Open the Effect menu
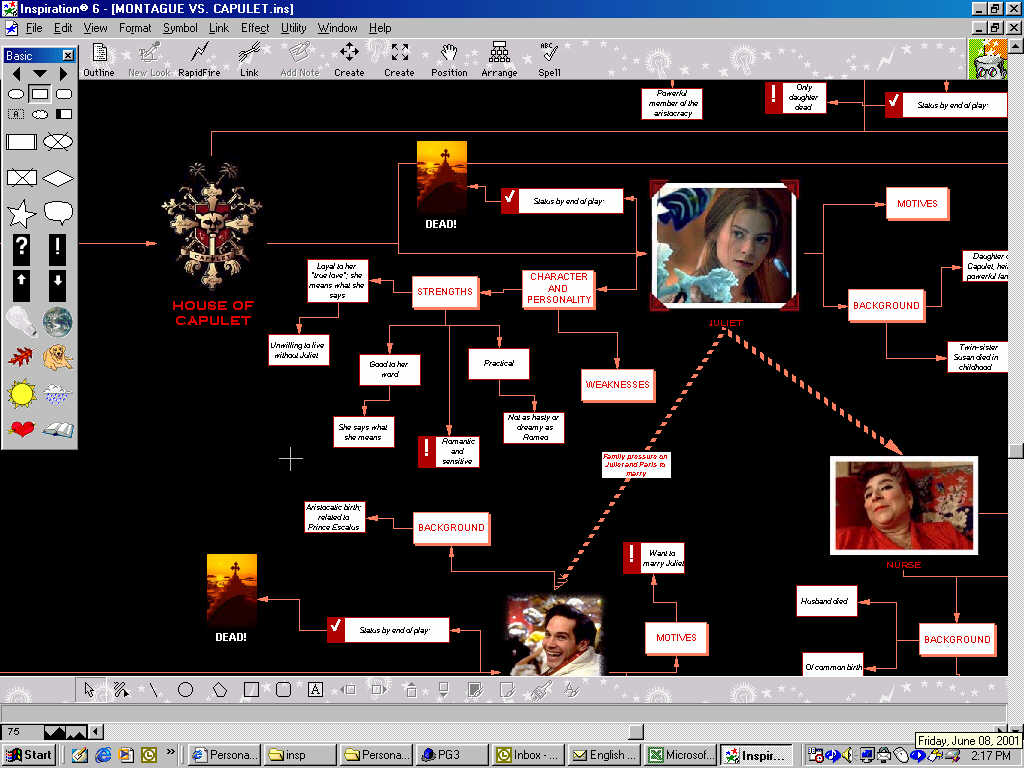The height and width of the screenshot is (768, 1024). (x=255, y=28)
